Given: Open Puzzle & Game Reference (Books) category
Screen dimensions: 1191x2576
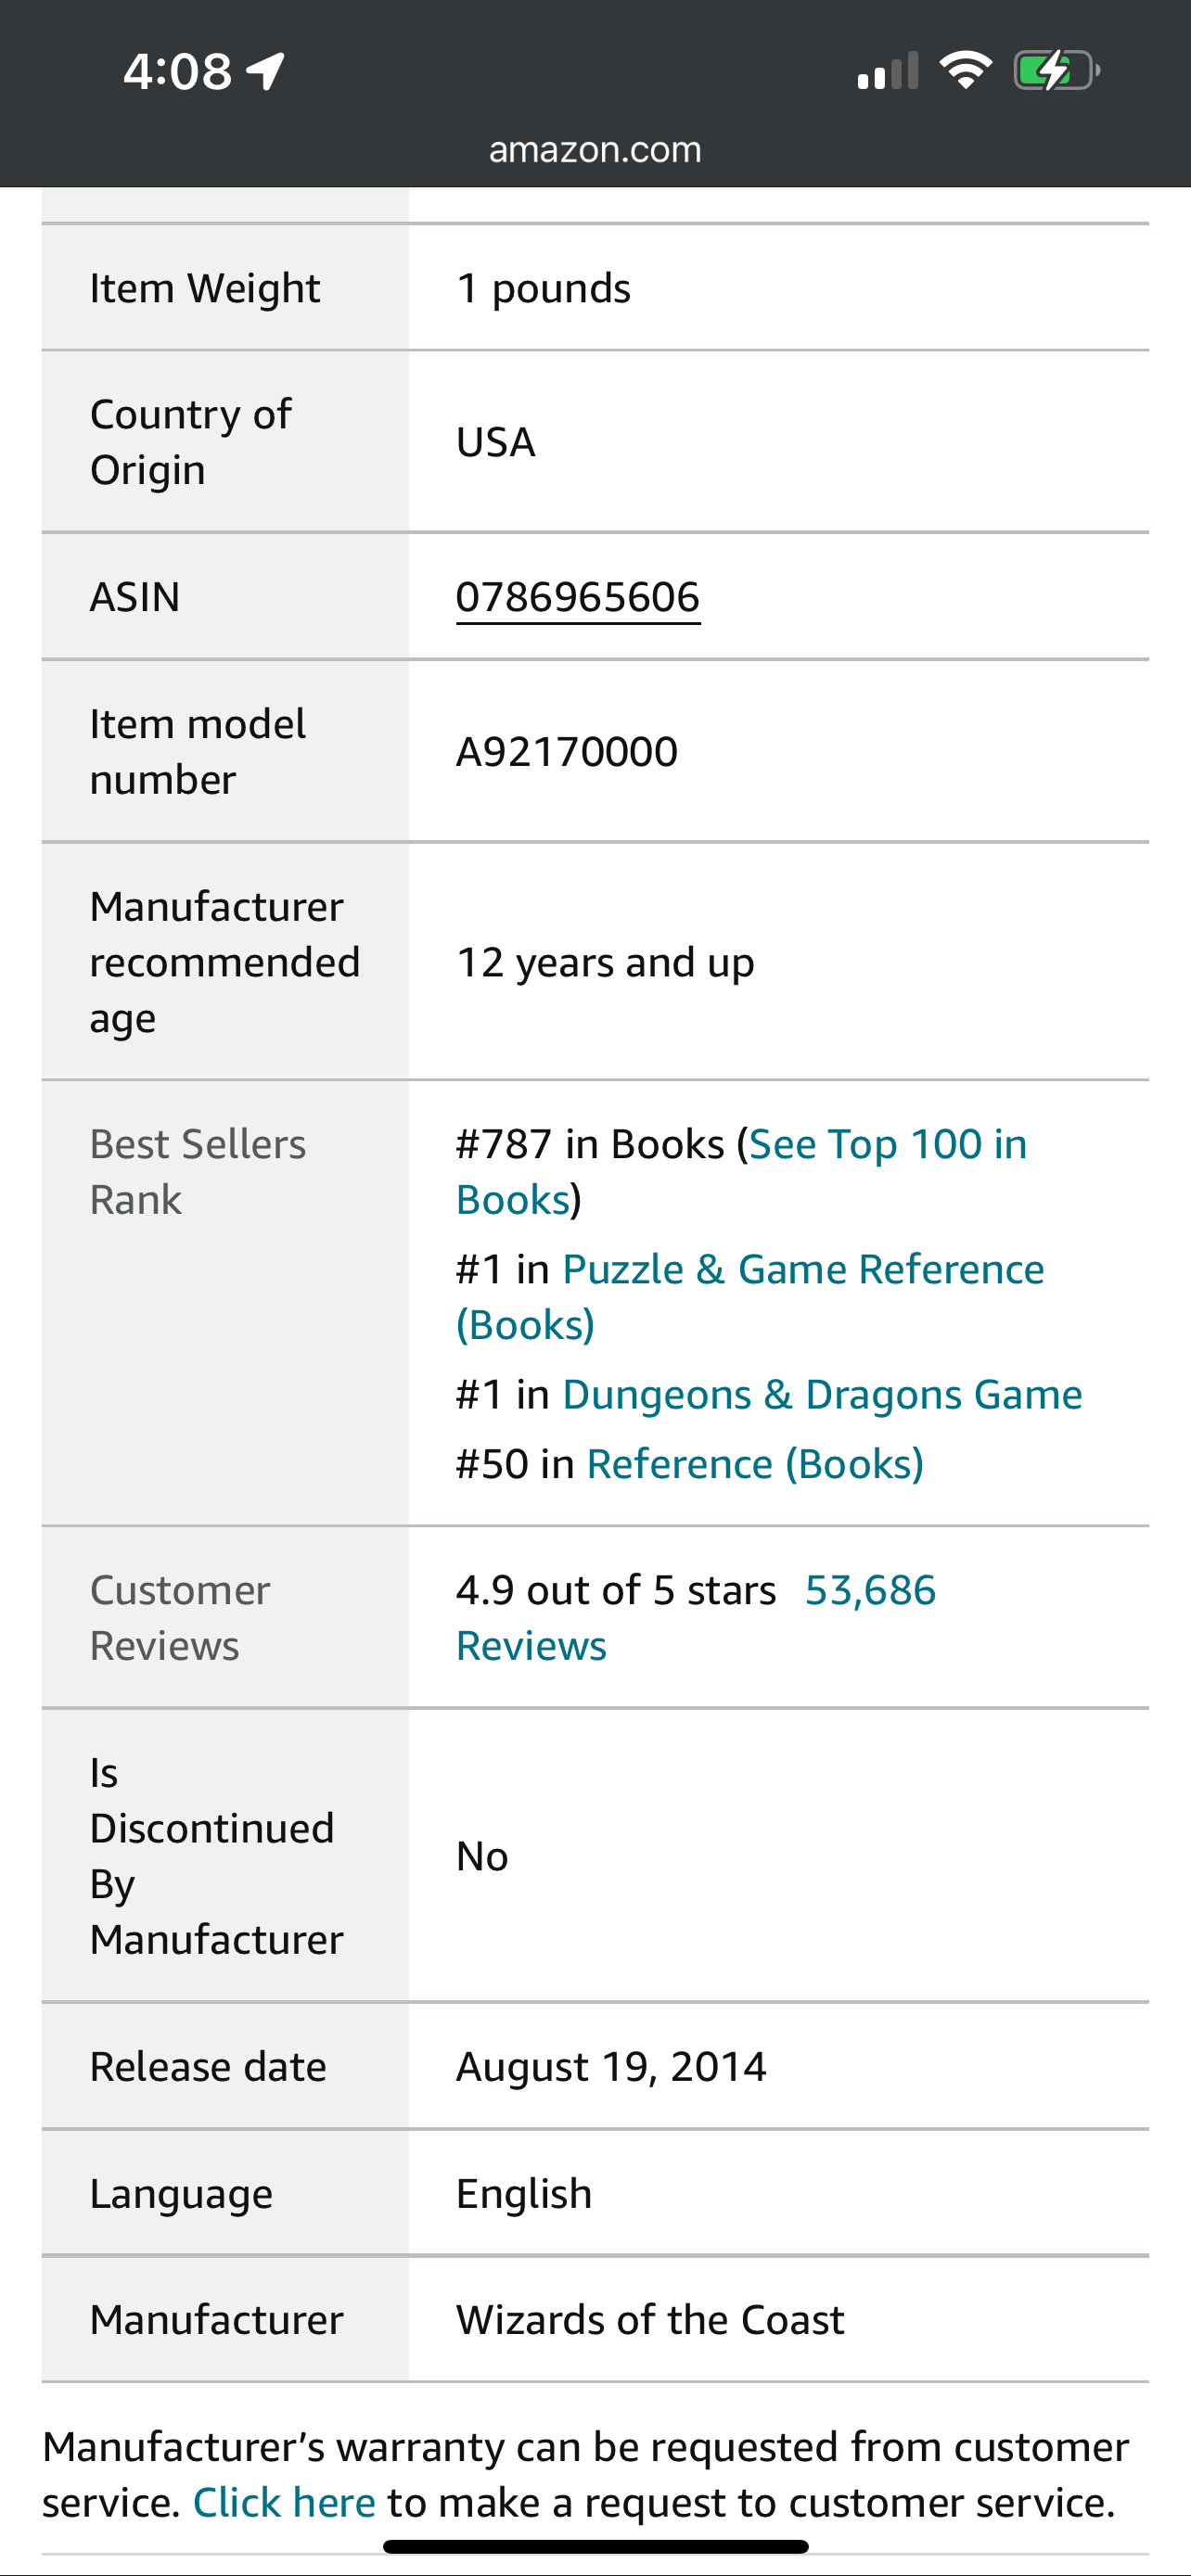Looking at the screenshot, I should (x=749, y=1296).
